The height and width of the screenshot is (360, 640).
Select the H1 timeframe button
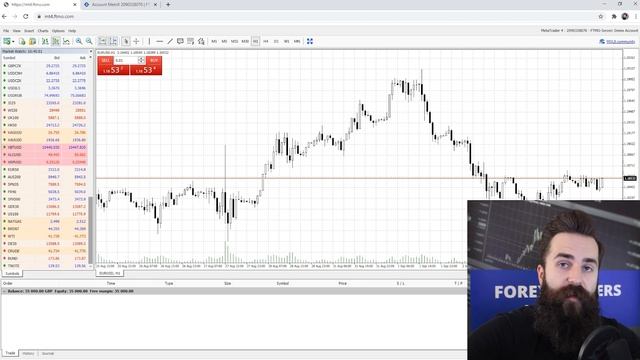pyautogui.click(x=256, y=41)
